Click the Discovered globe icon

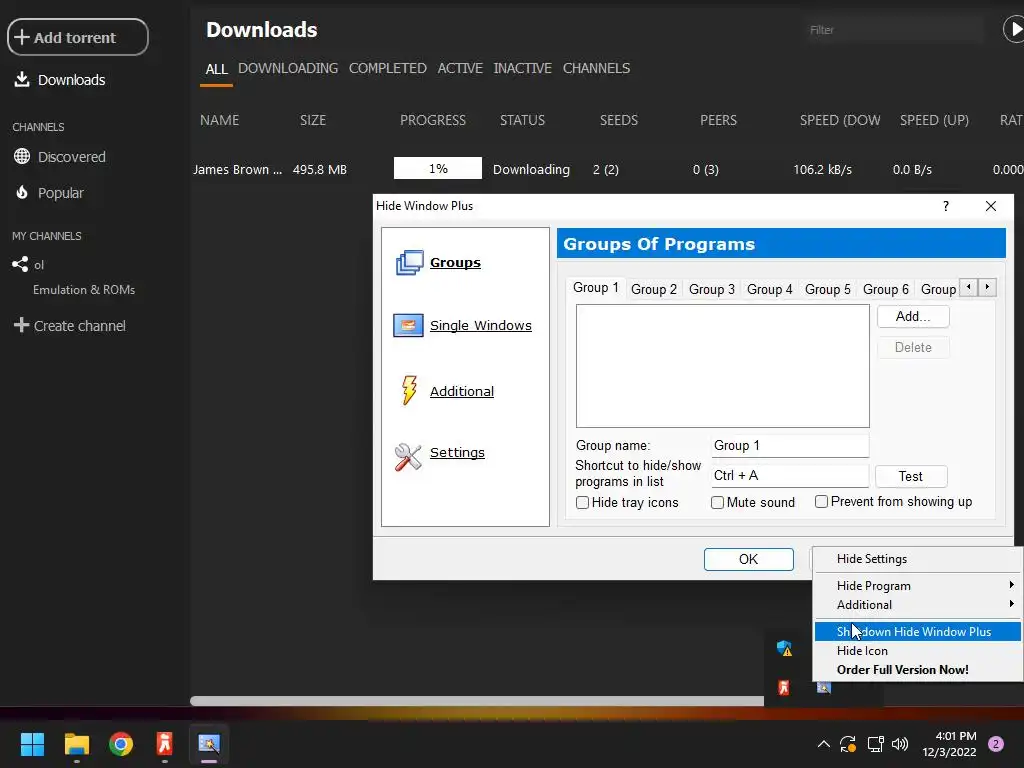tap(22, 156)
